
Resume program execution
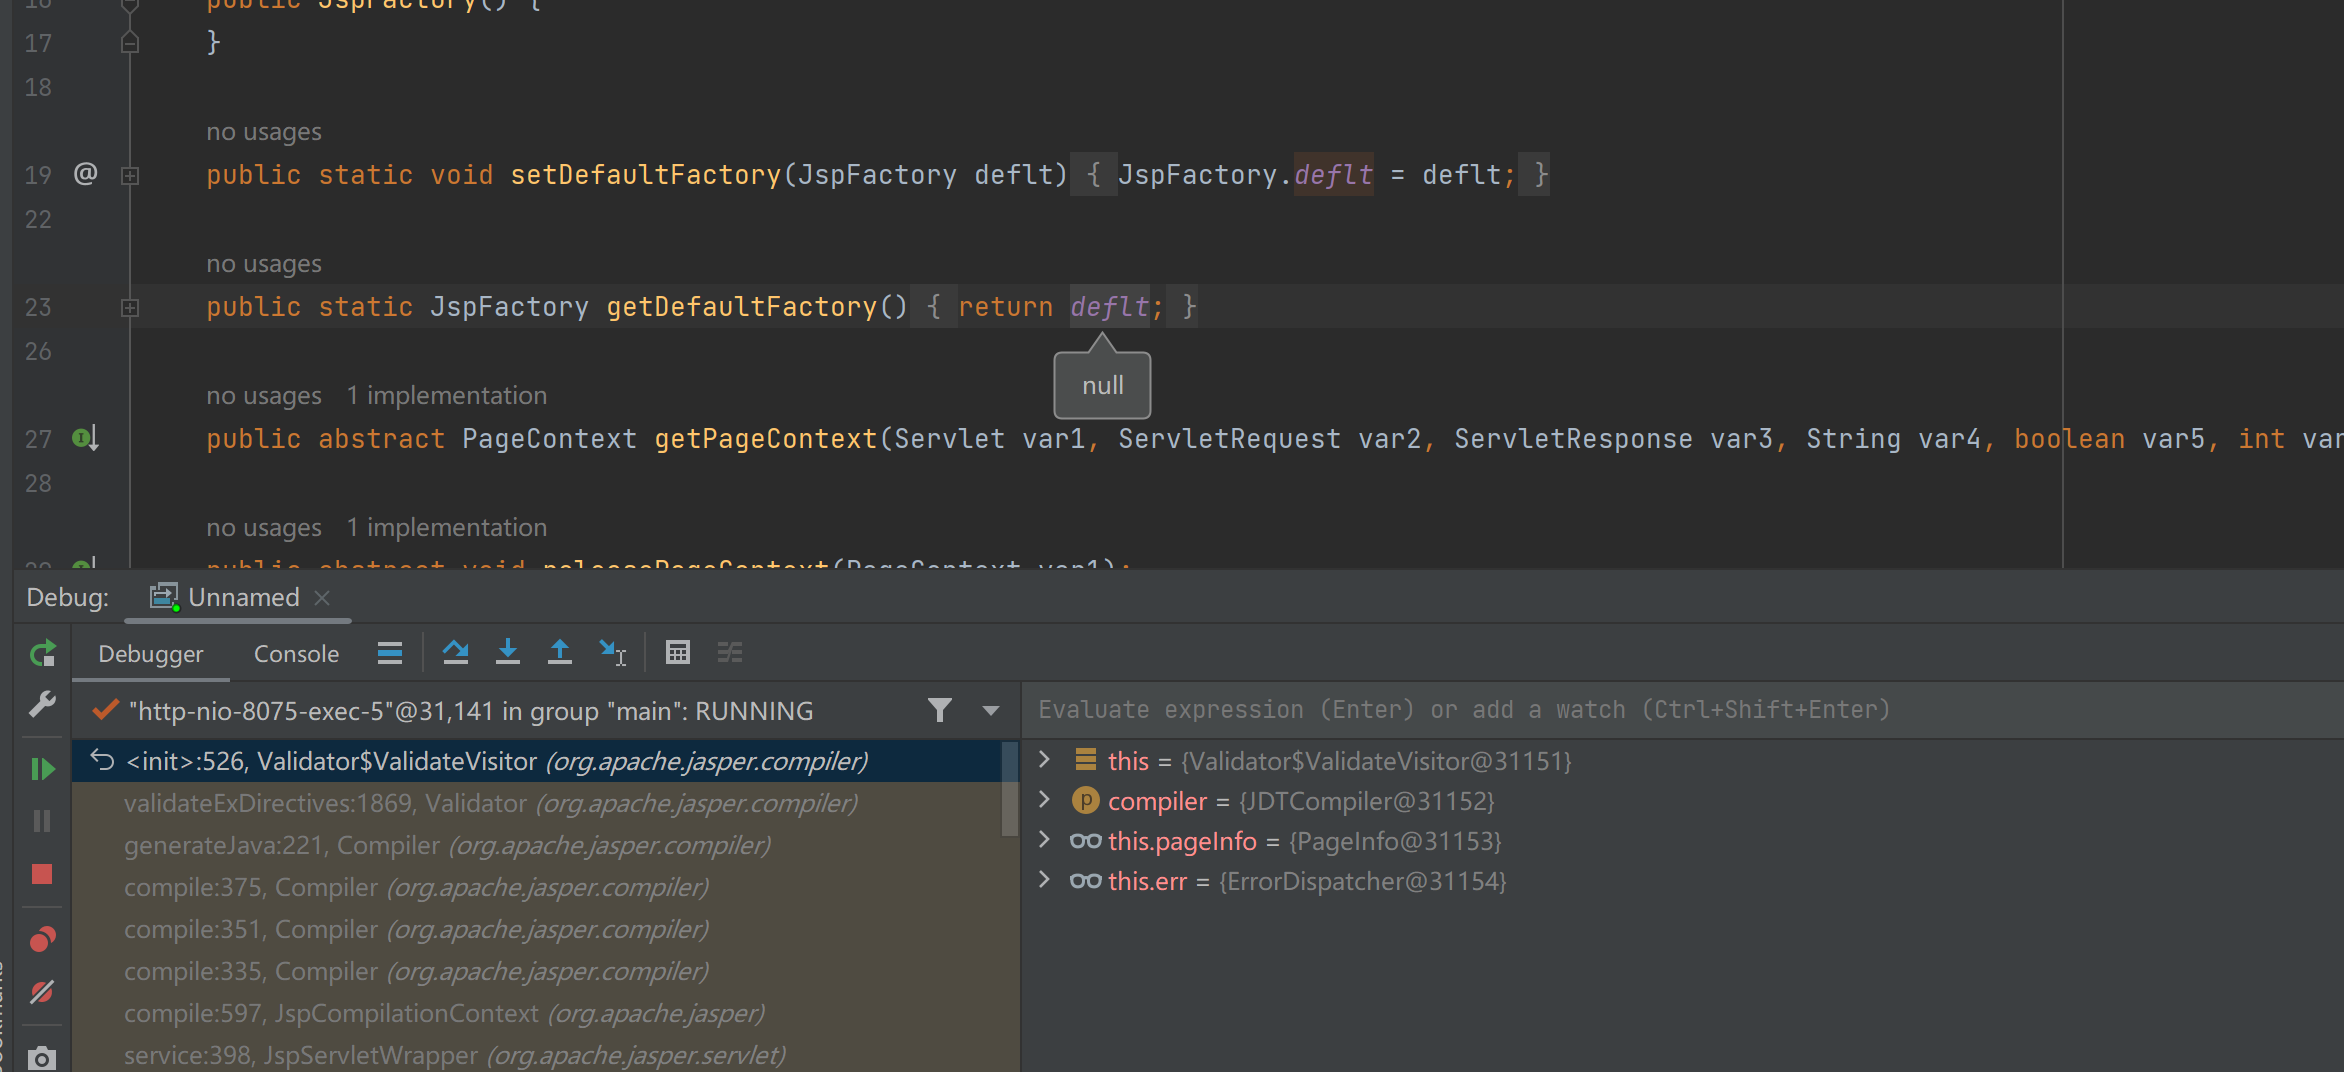point(42,768)
